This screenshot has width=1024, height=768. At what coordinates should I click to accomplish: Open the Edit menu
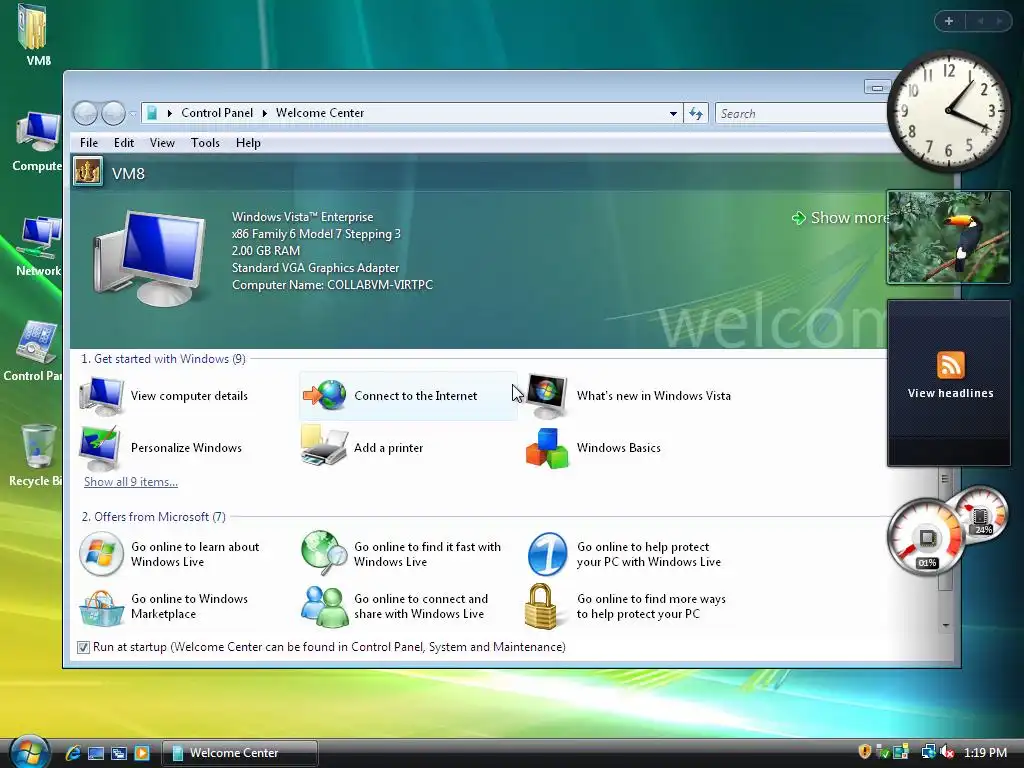point(123,143)
